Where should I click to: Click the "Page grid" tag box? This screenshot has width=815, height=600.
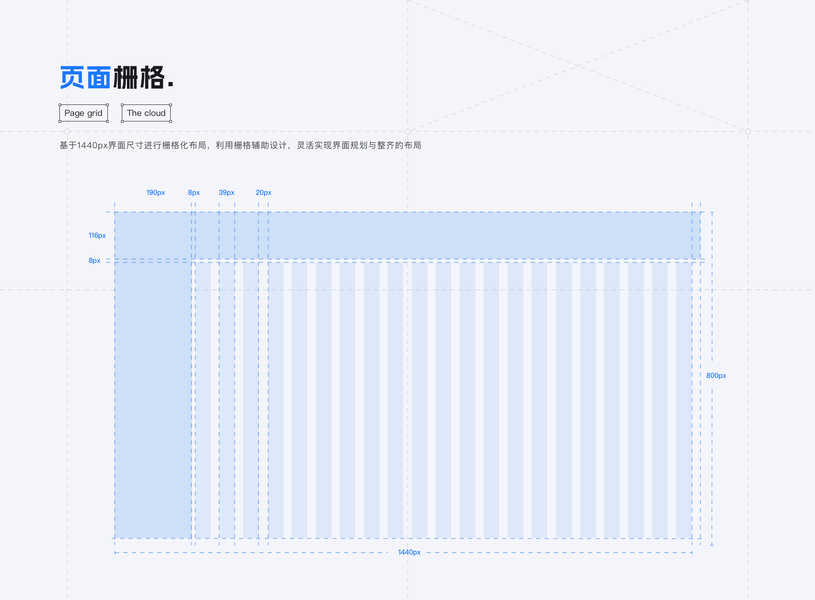coord(83,113)
